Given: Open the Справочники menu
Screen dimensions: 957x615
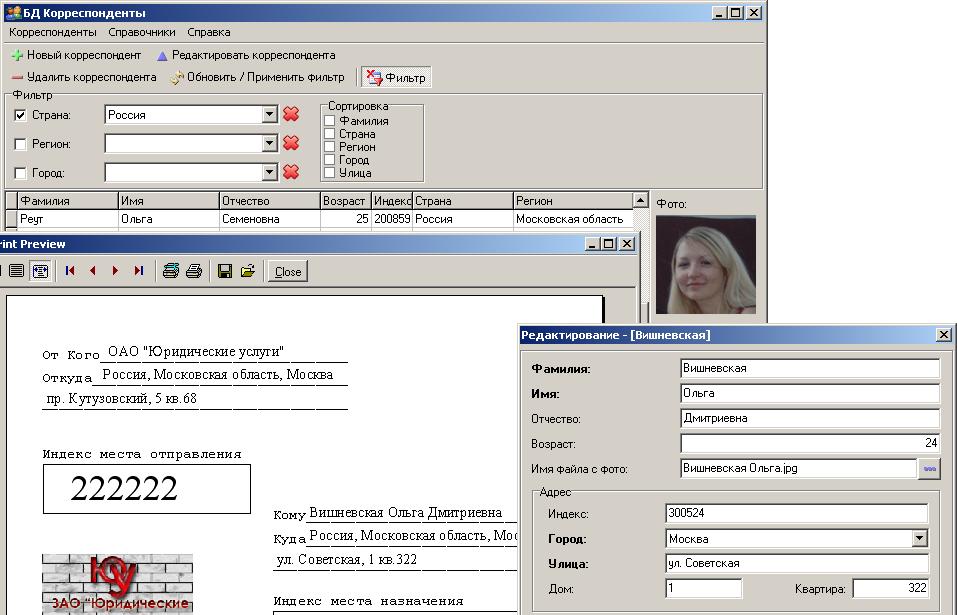Looking at the screenshot, I should click(x=142, y=32).
